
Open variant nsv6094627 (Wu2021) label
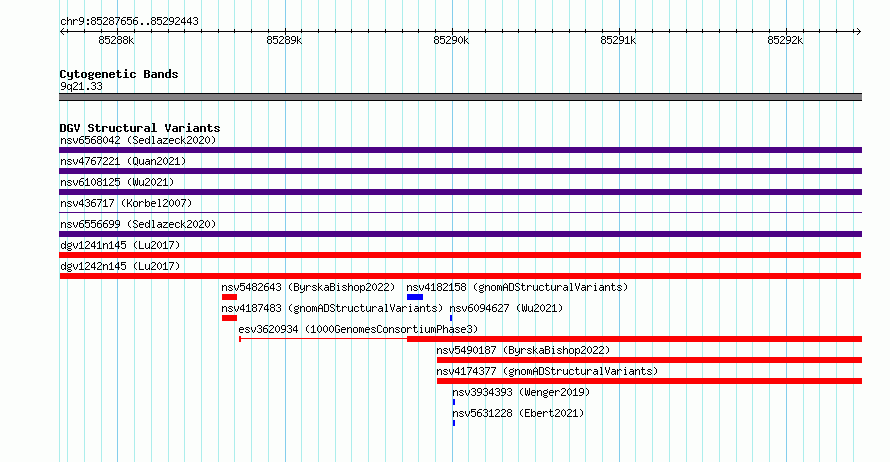click(x=506, y=308)
